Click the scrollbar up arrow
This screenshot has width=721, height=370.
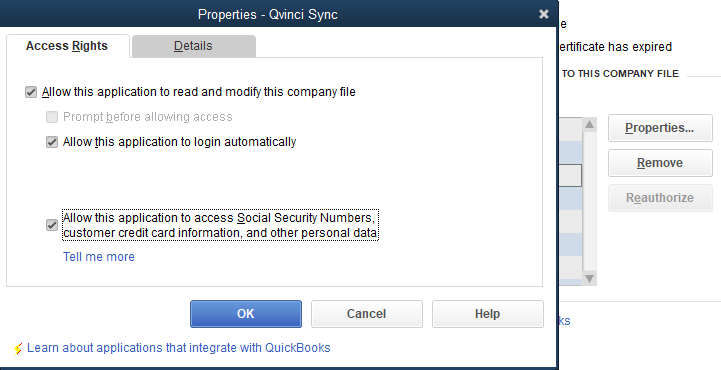pyautogui.click(x=589, y=124)
